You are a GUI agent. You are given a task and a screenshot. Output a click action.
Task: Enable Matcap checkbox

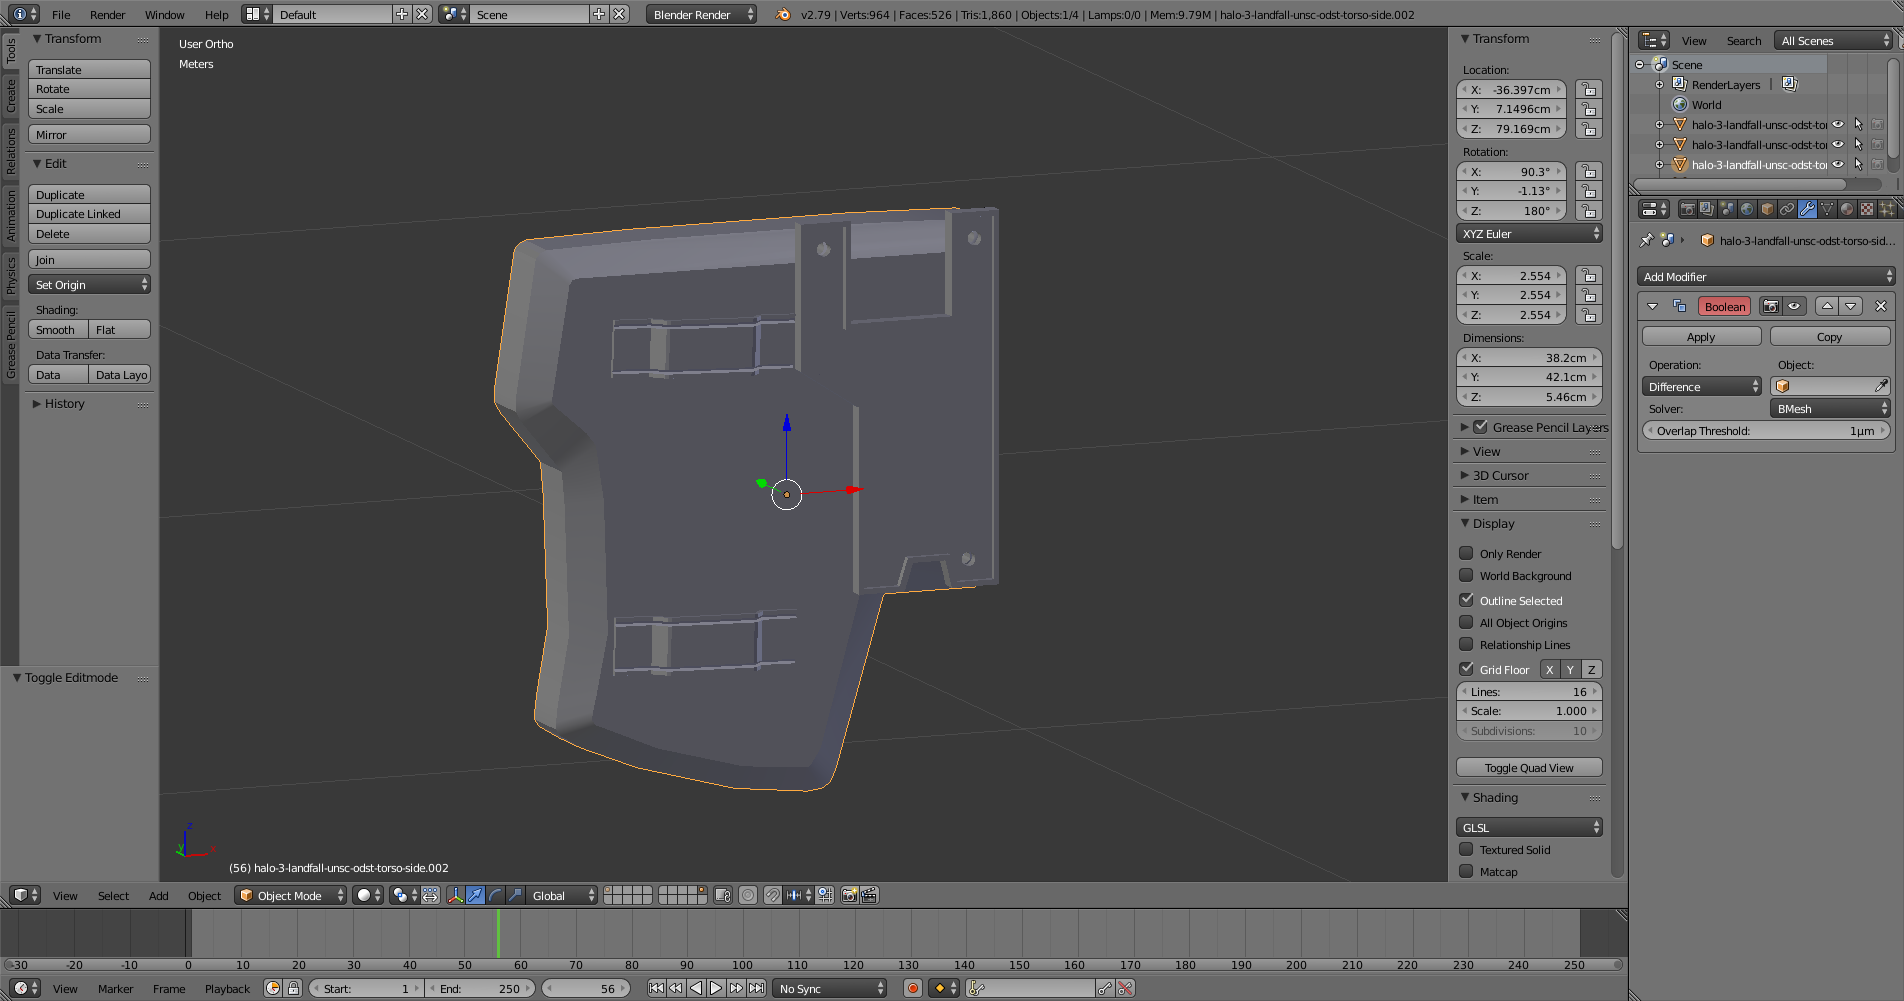pyautogui.click(x=1466, y=871)
